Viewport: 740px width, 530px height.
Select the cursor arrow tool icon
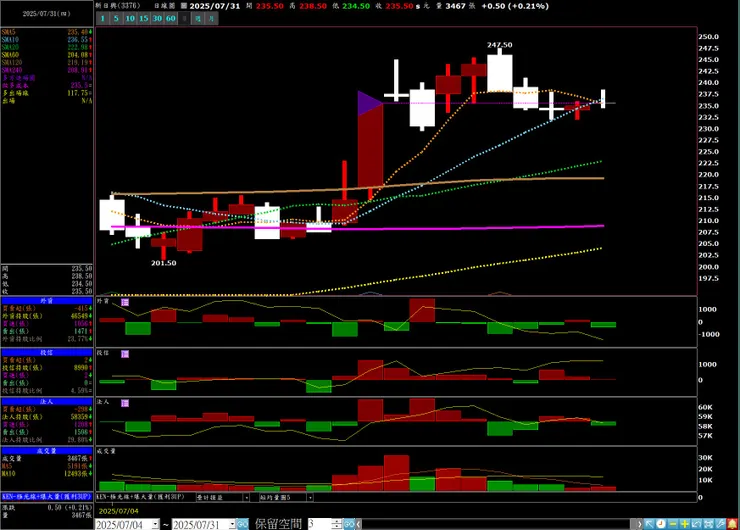[649, 524]
